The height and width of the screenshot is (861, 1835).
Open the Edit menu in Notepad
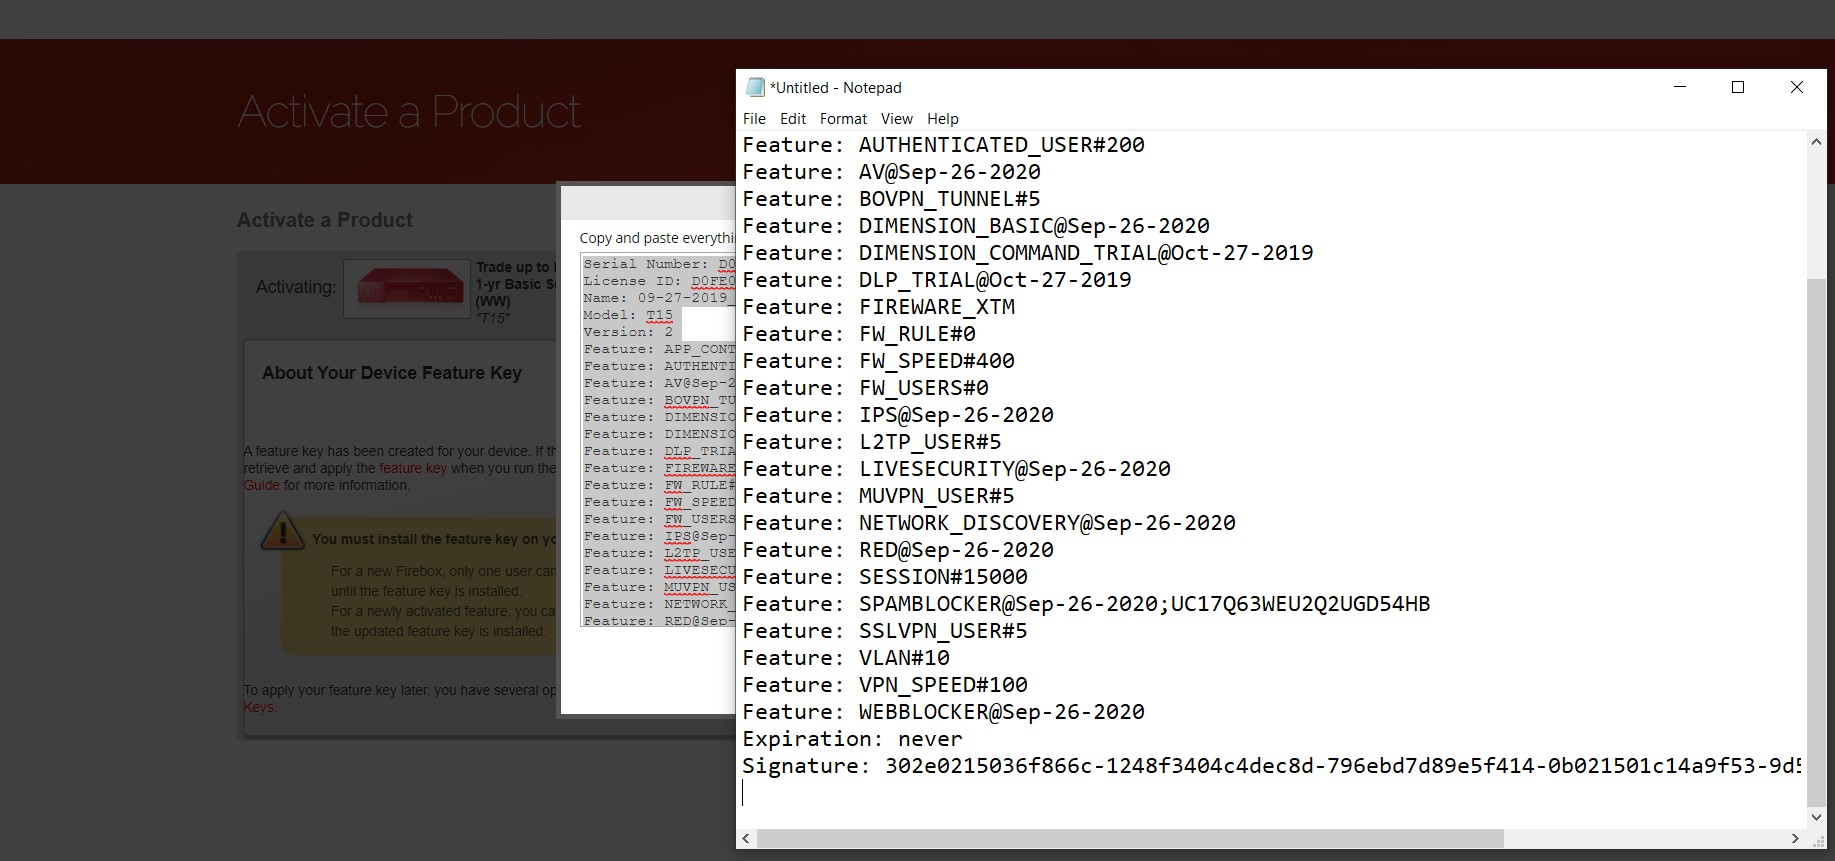pos(793,118)
